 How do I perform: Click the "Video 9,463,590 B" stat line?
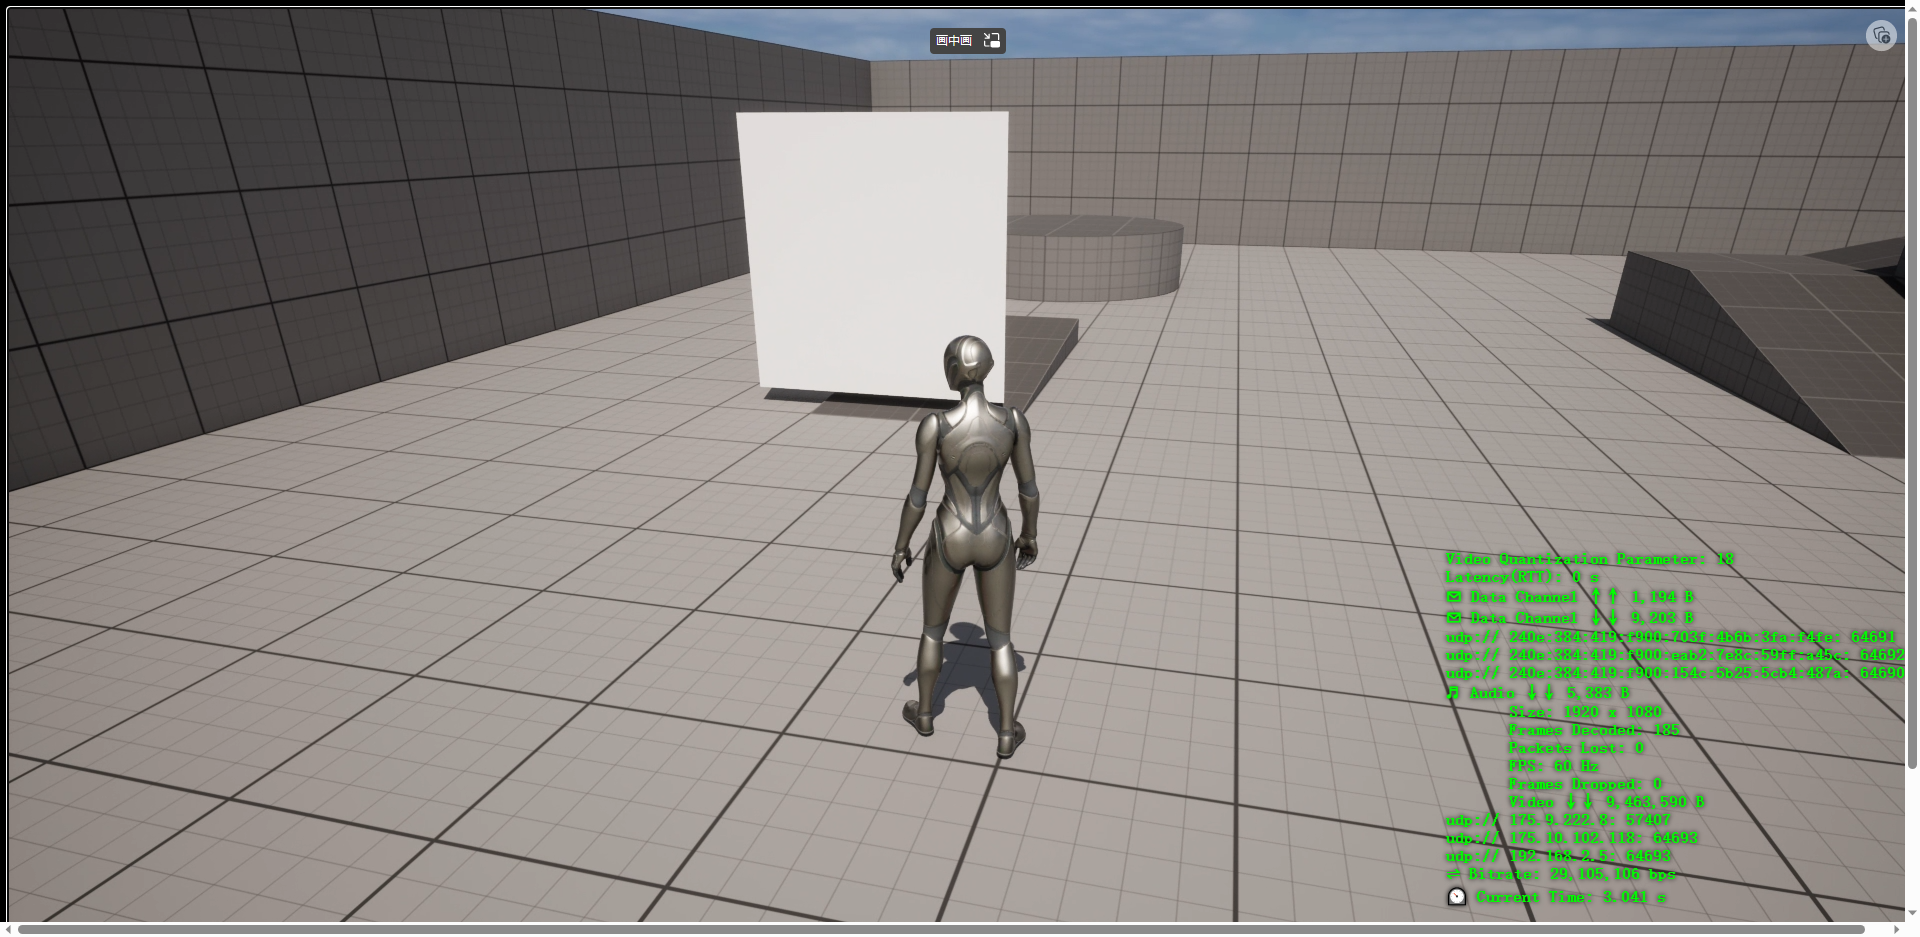(1606, 802)
